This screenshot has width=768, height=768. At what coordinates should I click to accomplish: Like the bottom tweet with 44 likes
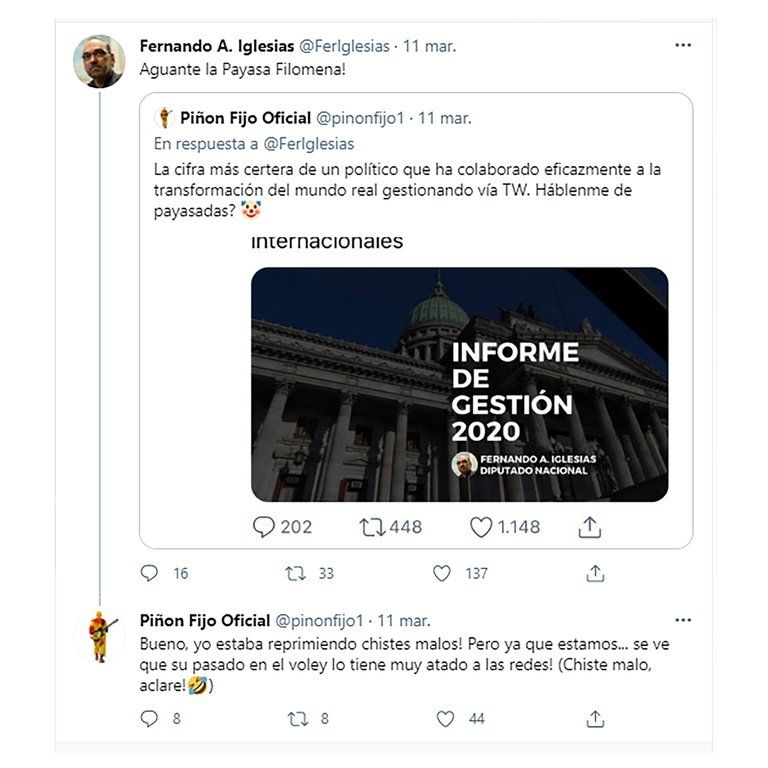tap(446, 718)
